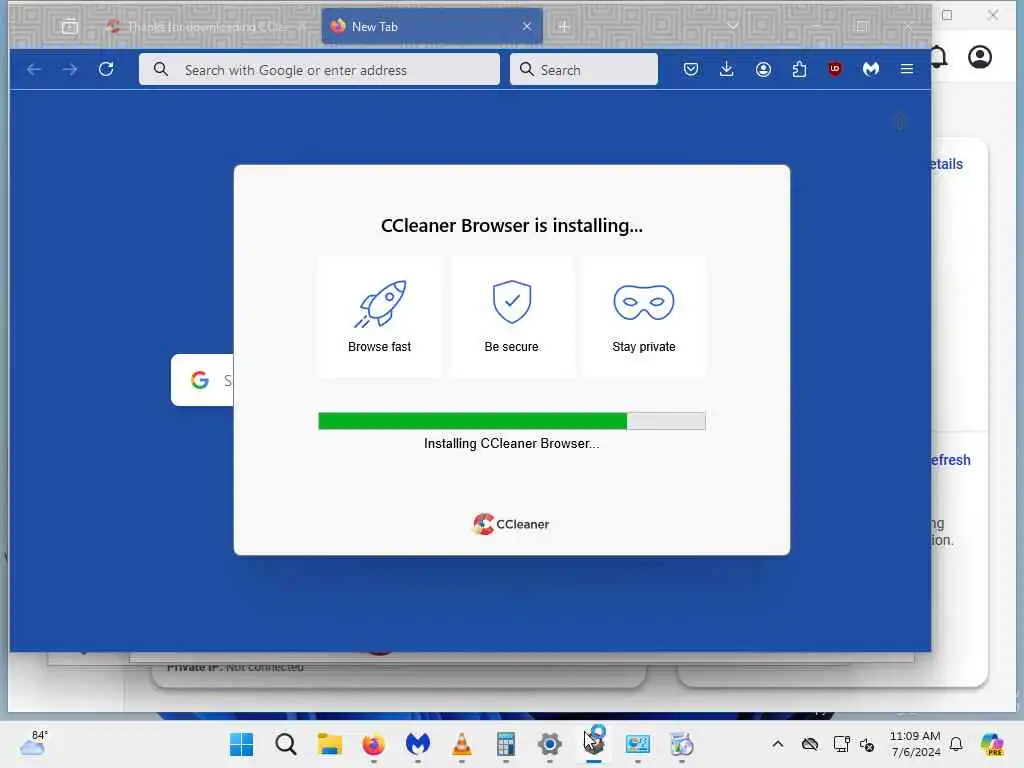The width and height of the screenshot is (1024, 768).
Task: Open Malwarebytes from the taskbar
Action: pos(417,744)
